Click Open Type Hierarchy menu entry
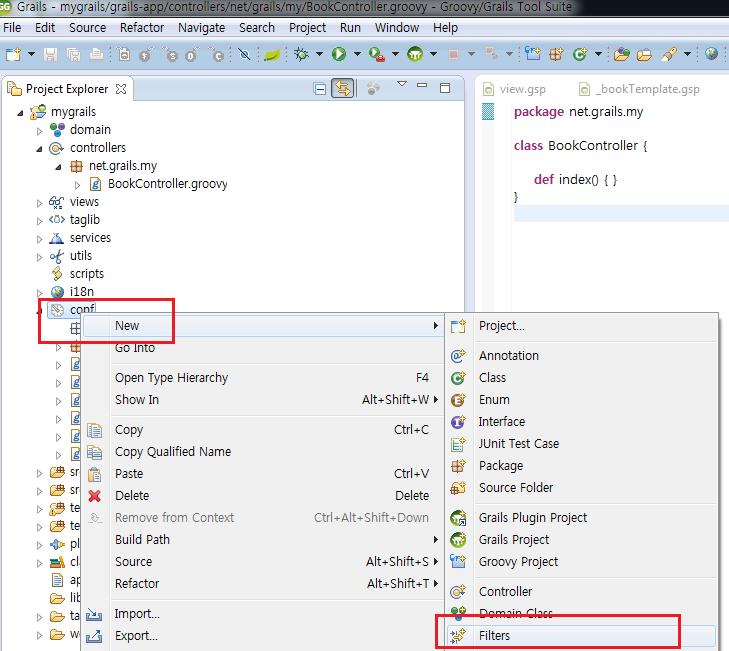 (263, 378)
